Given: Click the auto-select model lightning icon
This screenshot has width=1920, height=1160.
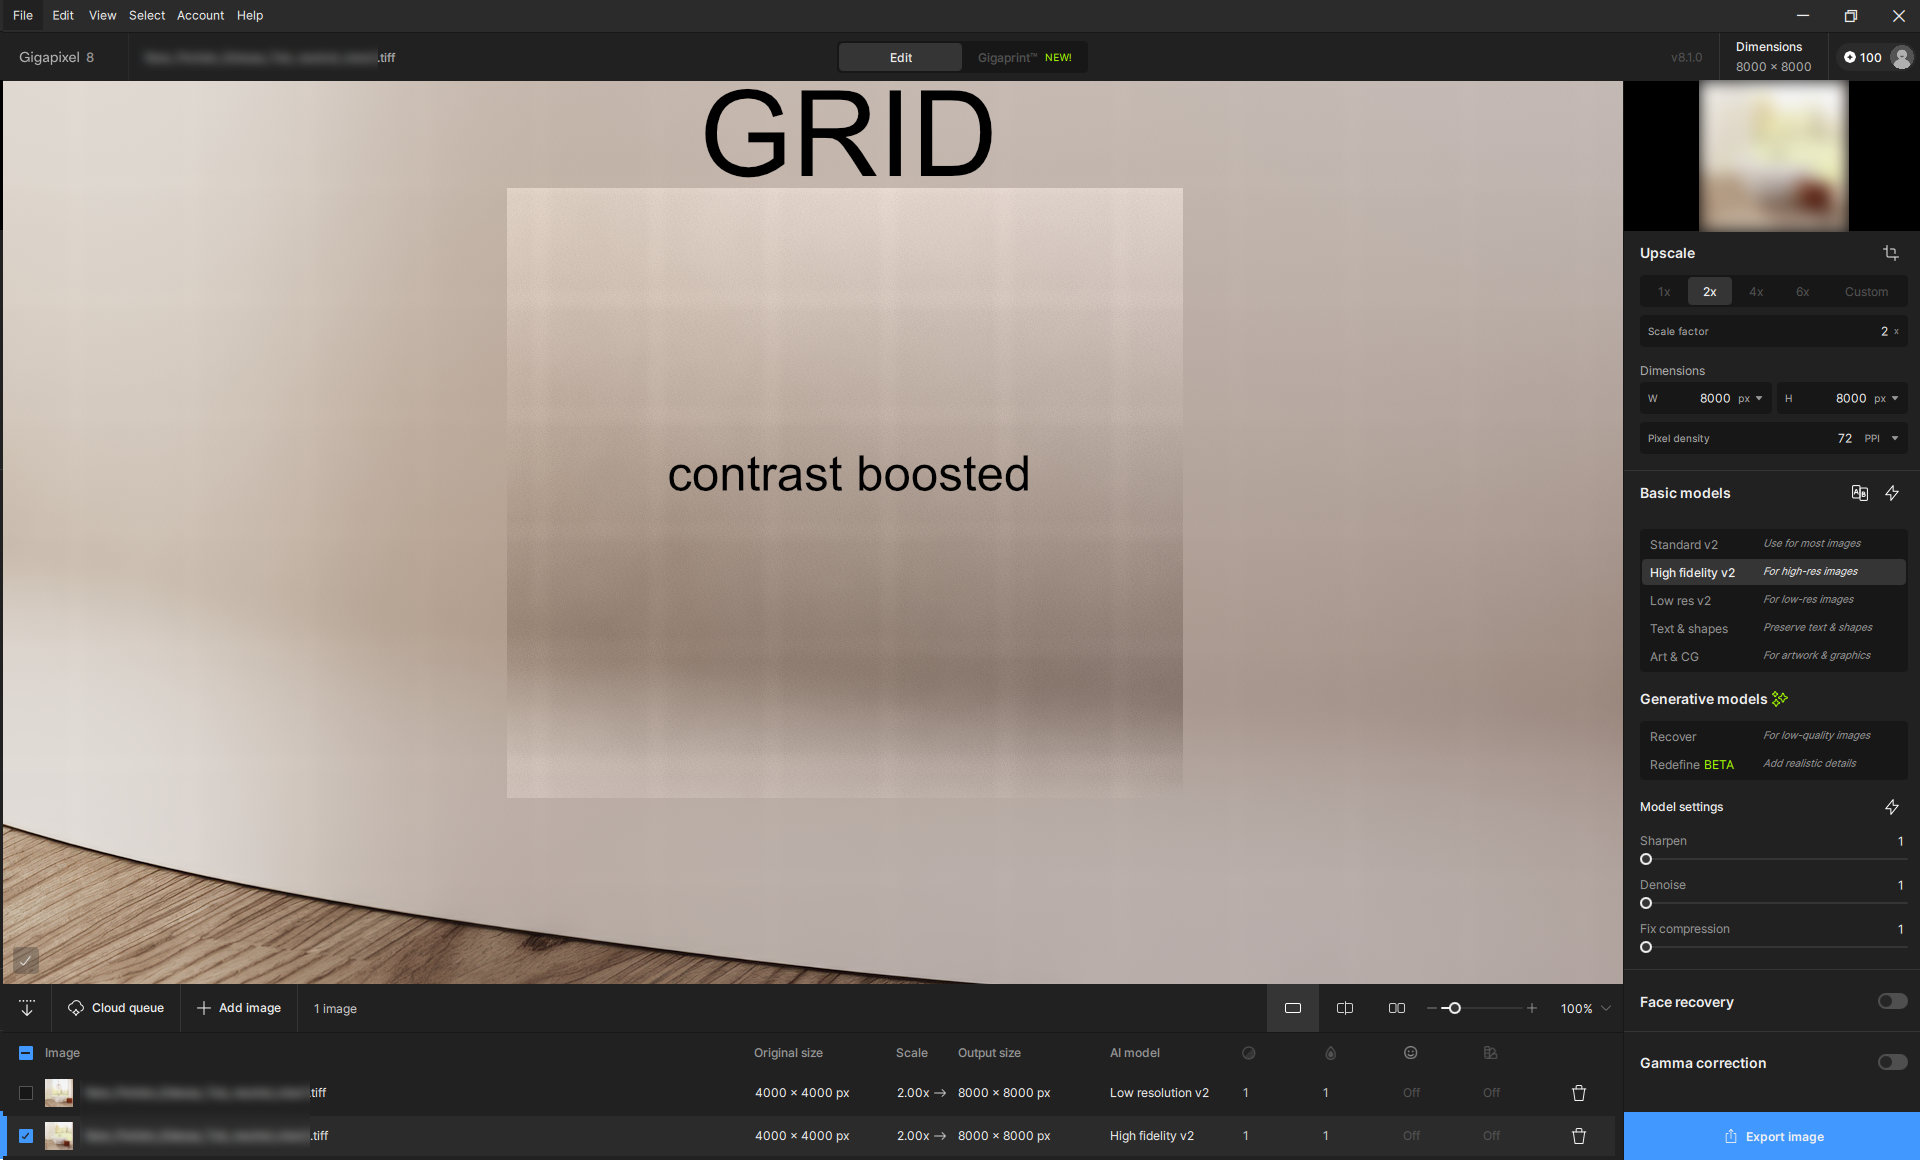Looking at the screenshot, I should click(1892, 493).
